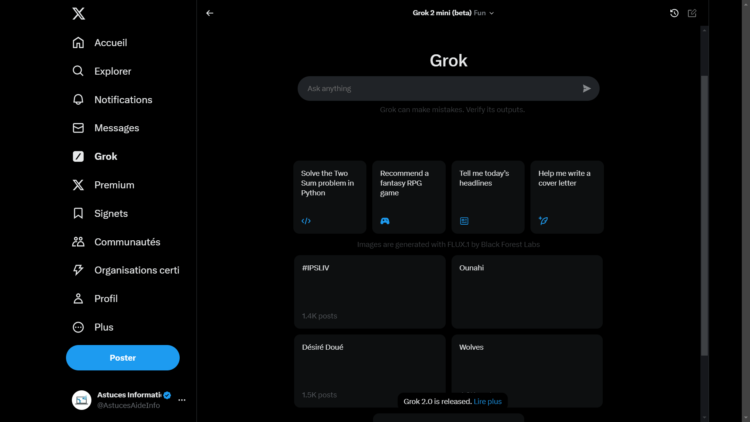Click the Grok page vertical scrollbar

(704, 215)
